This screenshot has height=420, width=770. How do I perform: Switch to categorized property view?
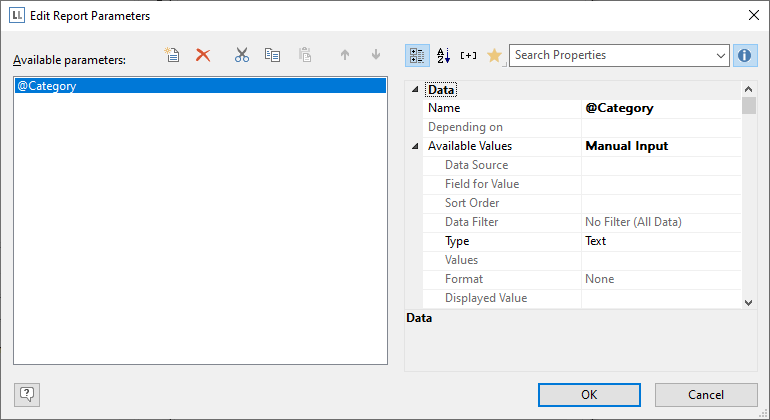[x=417, y=55]
